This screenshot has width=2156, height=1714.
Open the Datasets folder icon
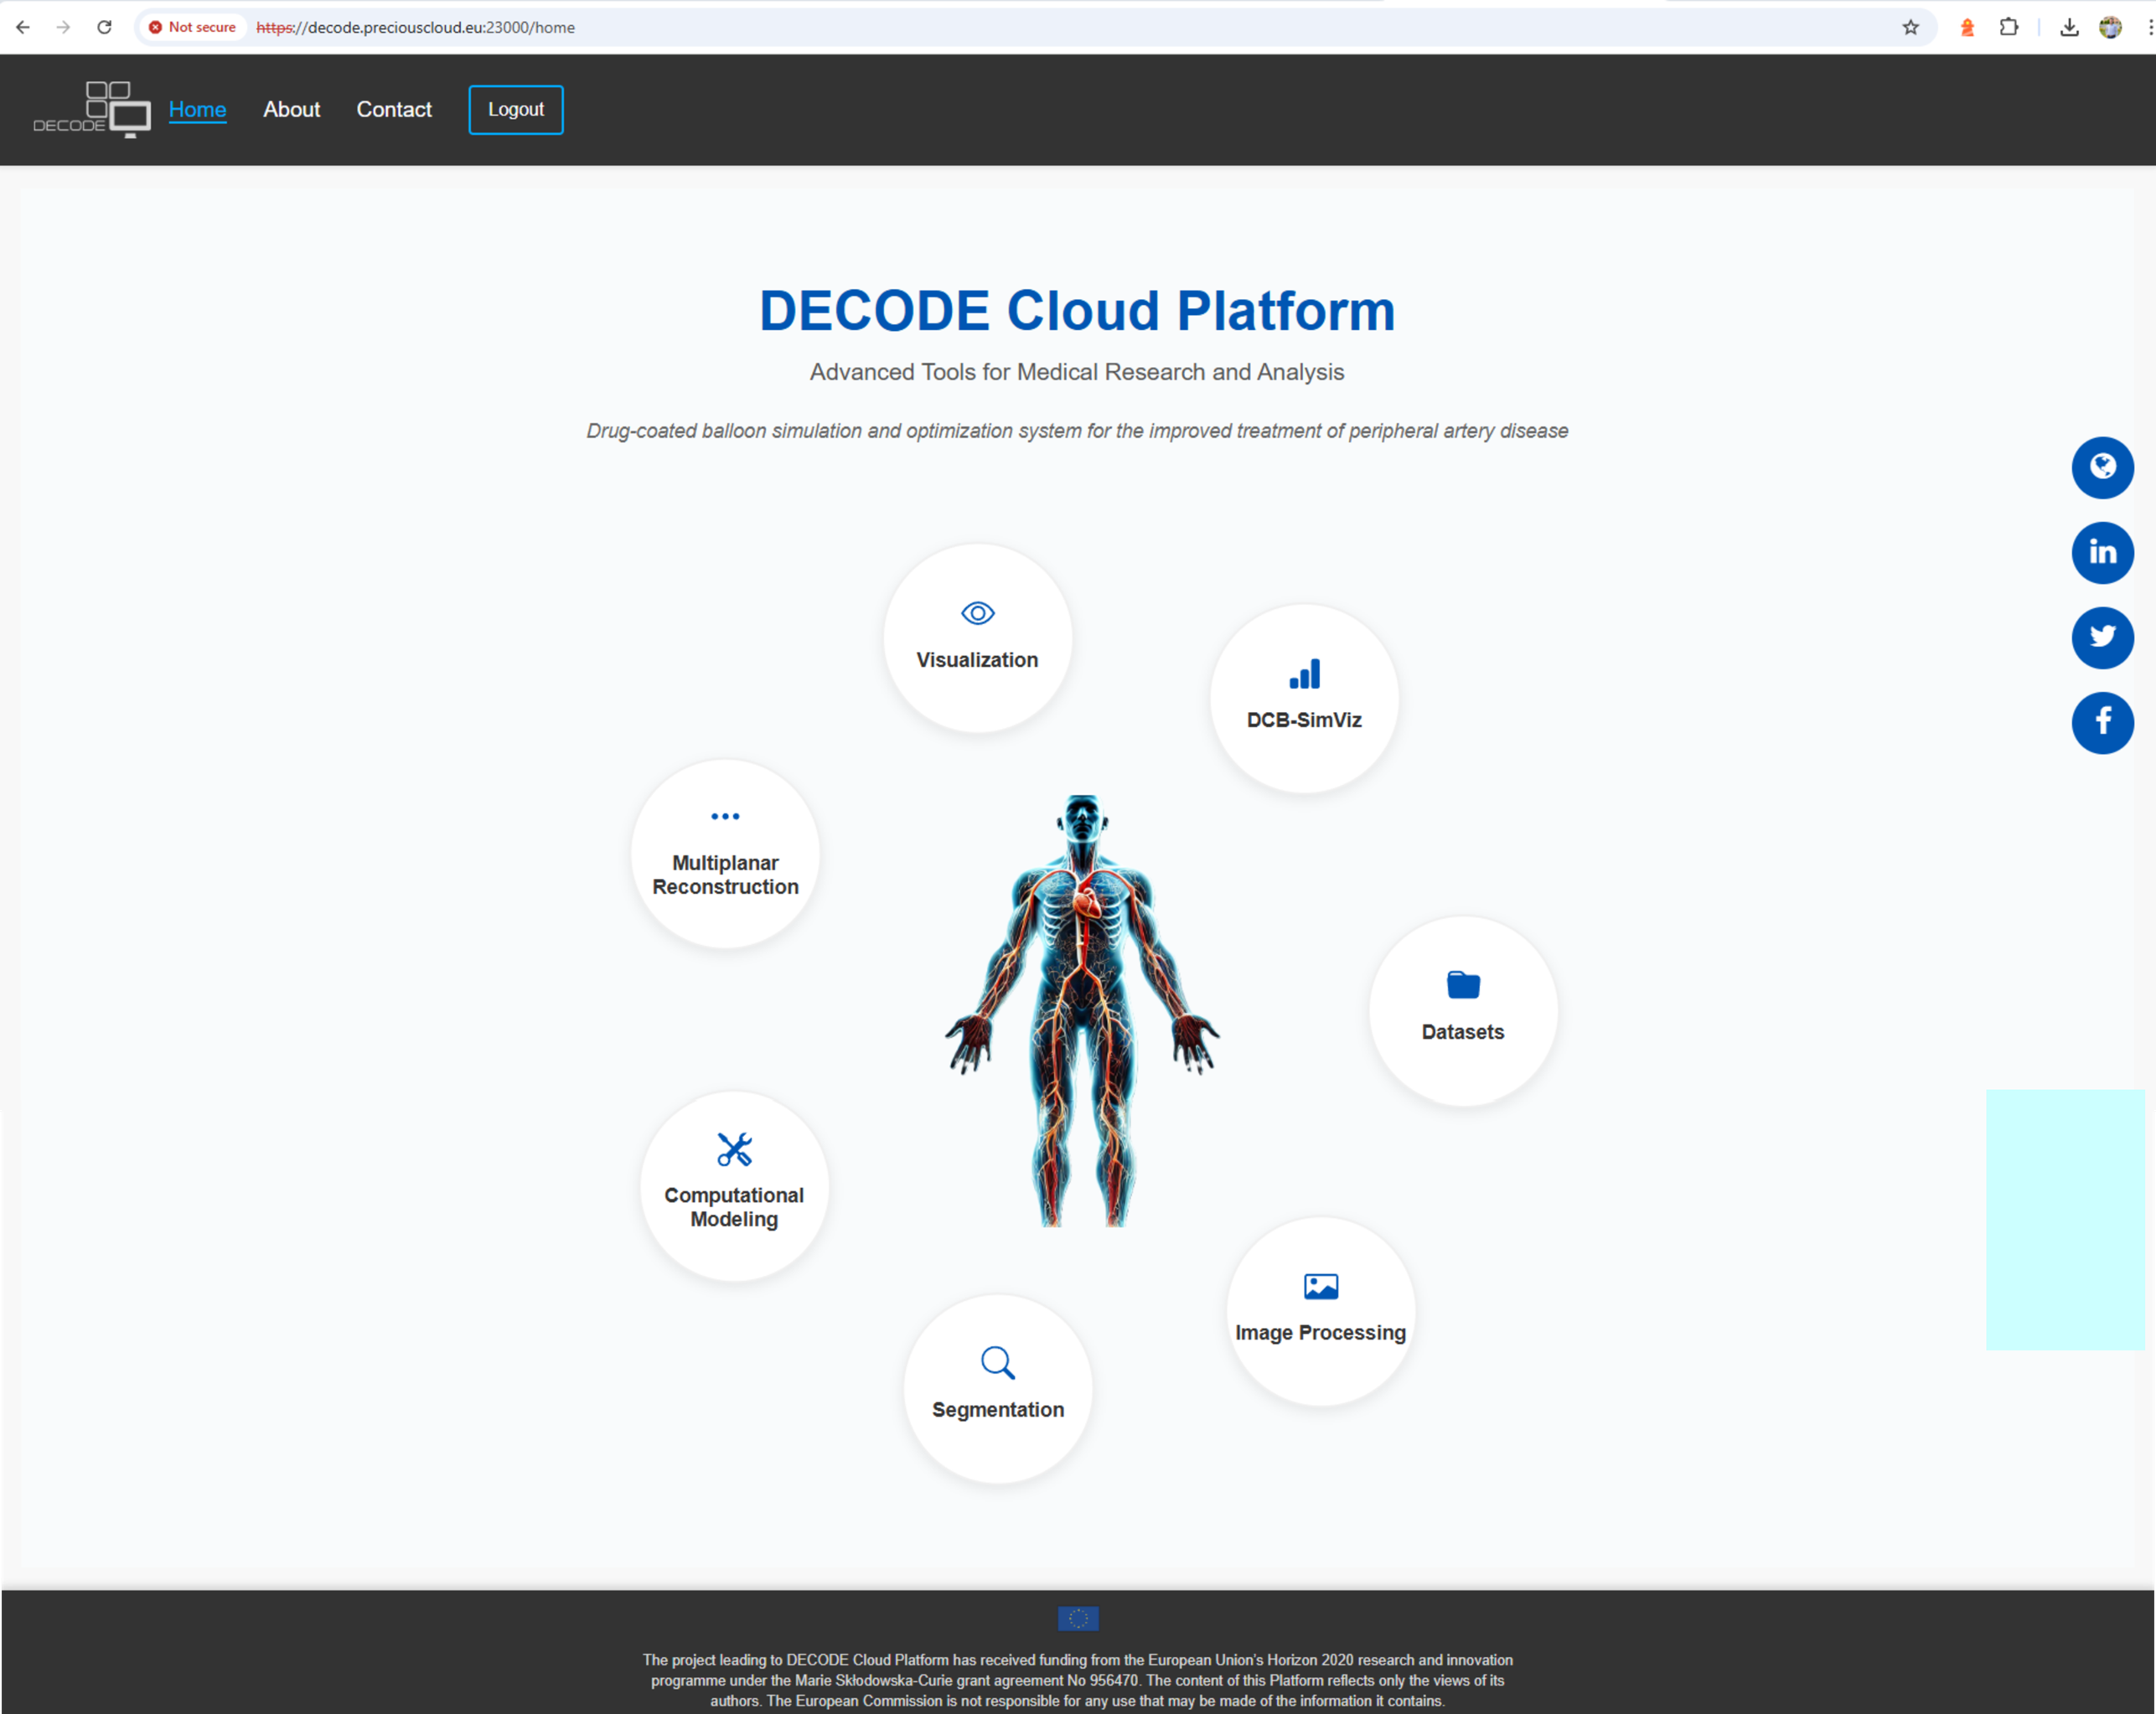click(1462, 1009)
